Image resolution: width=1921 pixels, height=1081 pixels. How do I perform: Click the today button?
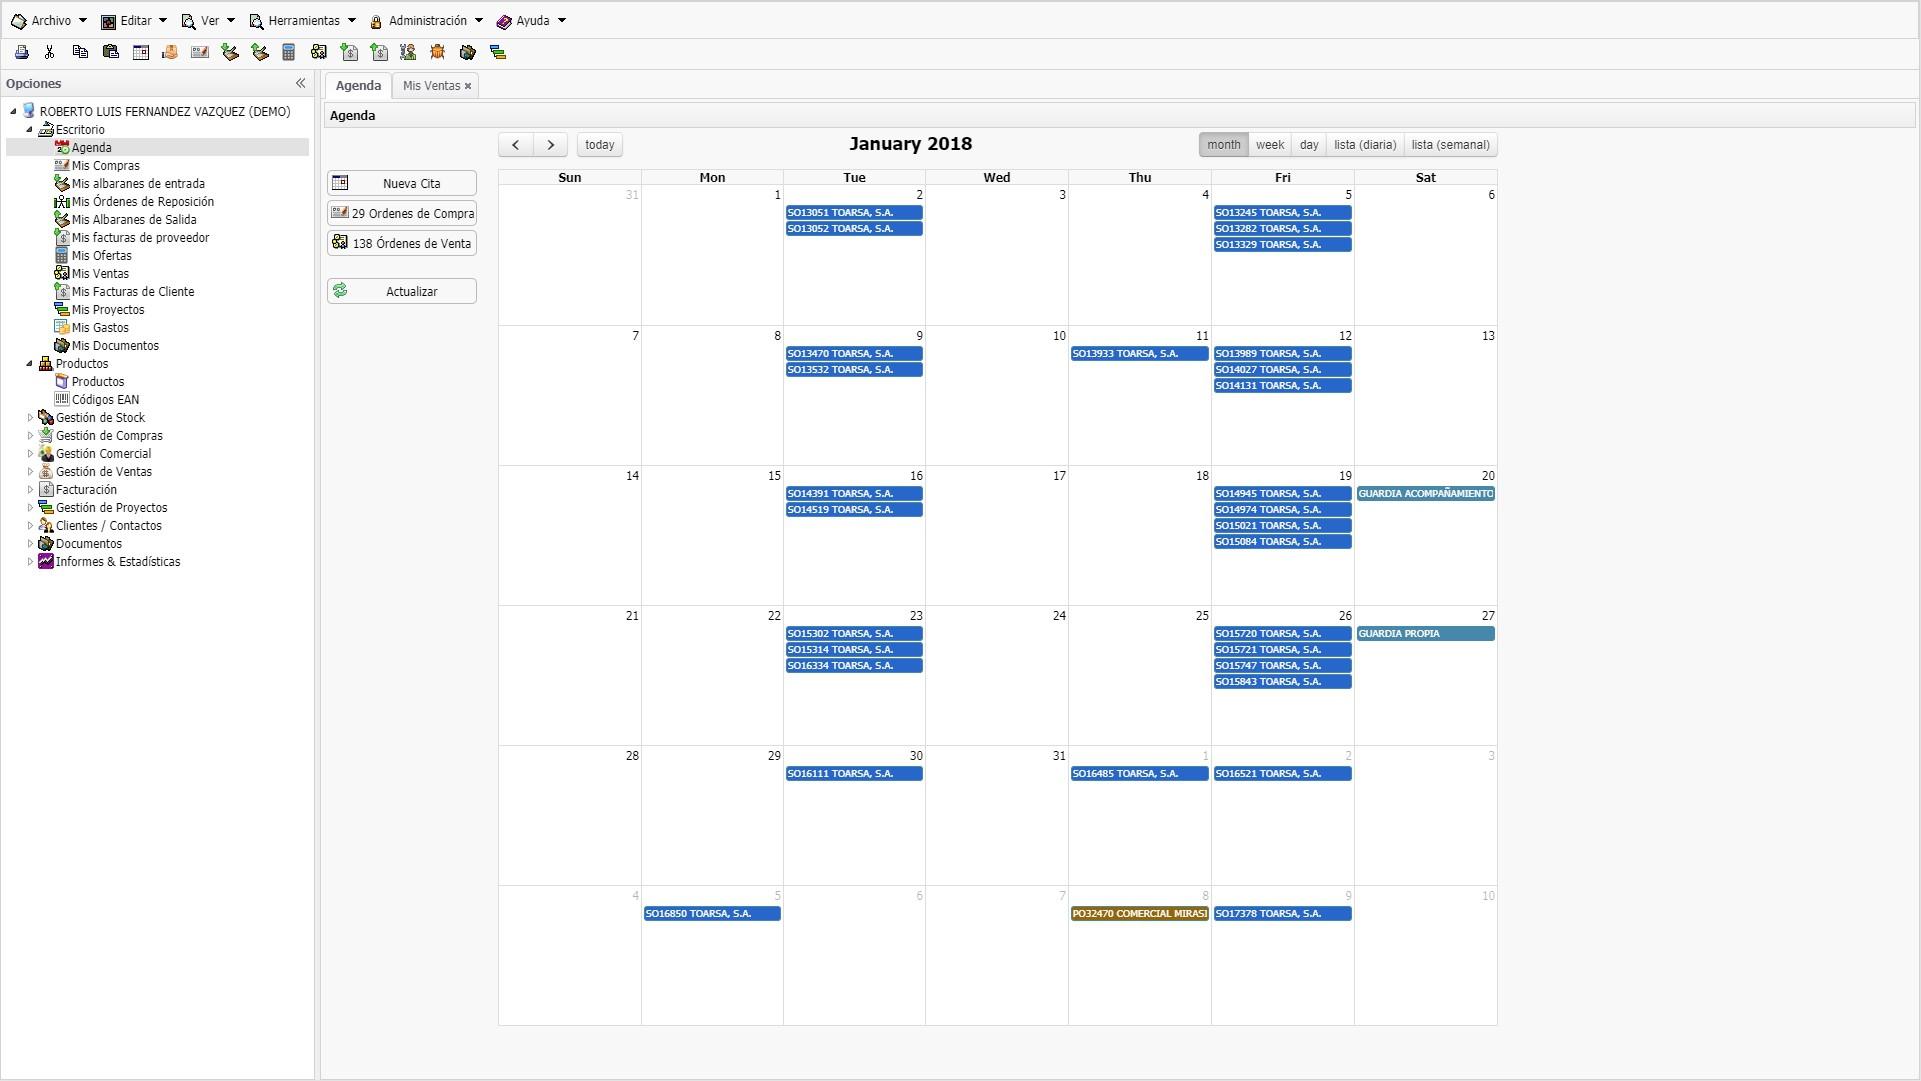point(600,145)
